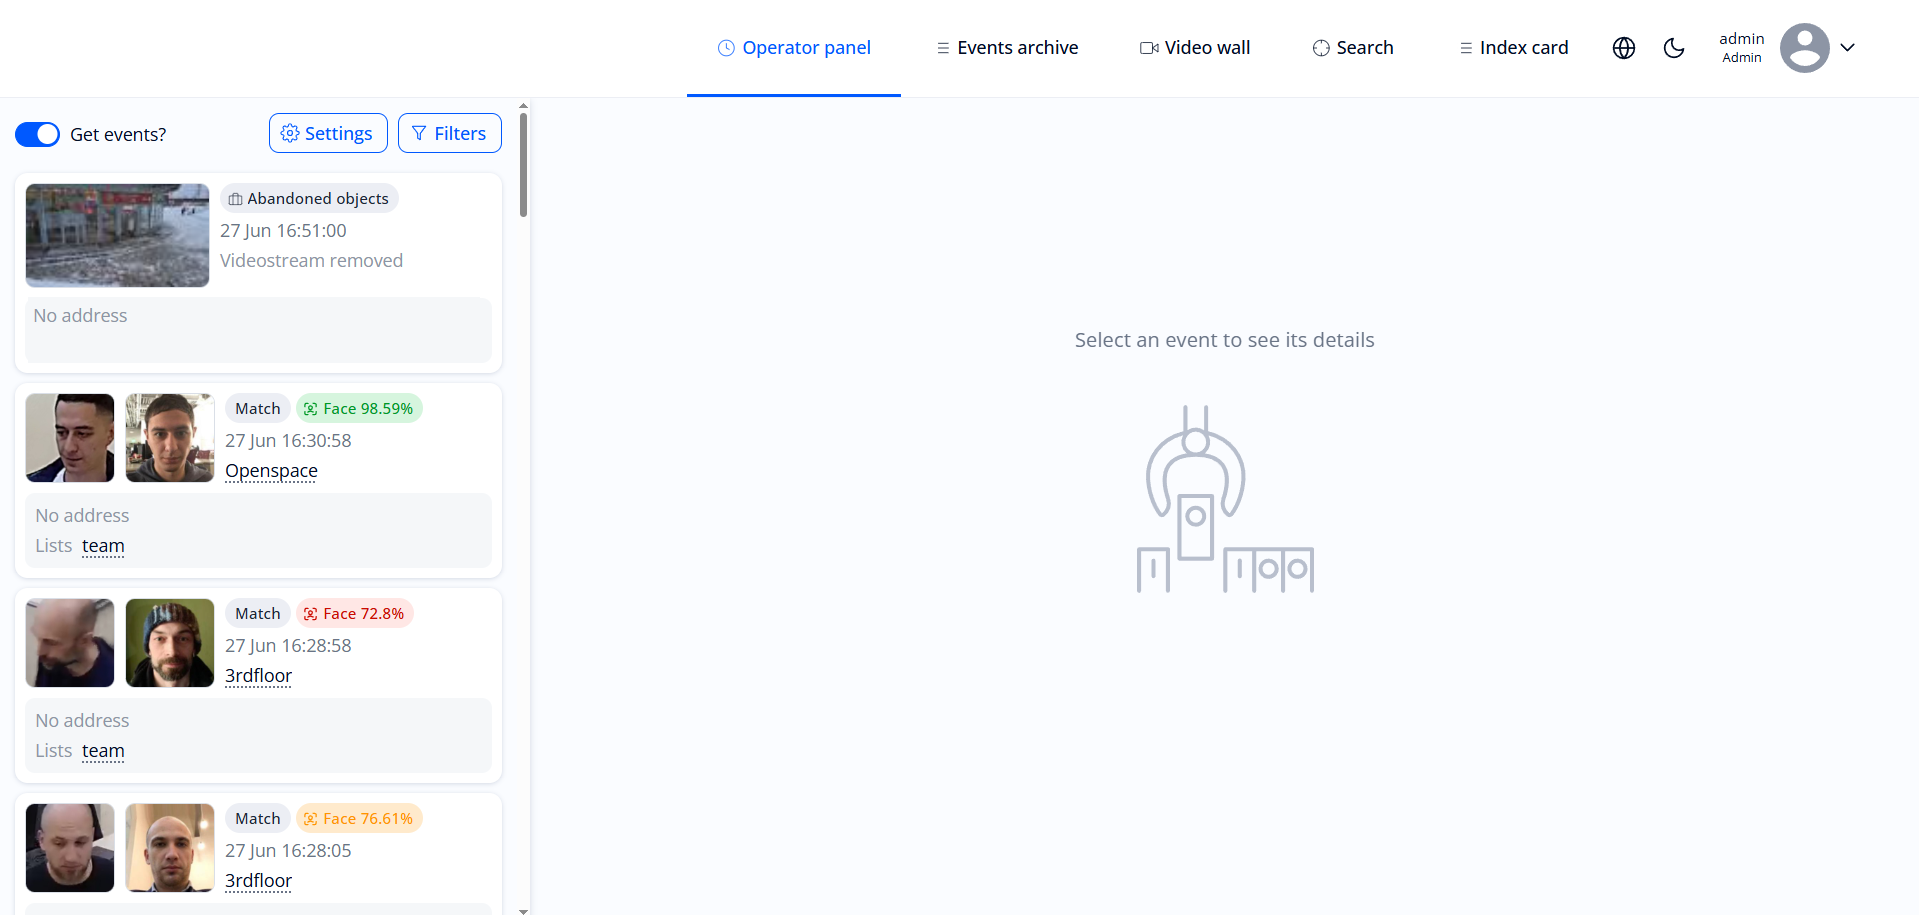This screenshot has width=1919, height=915.
Task: Click the Events archive list icon
Action: (943, 48)
